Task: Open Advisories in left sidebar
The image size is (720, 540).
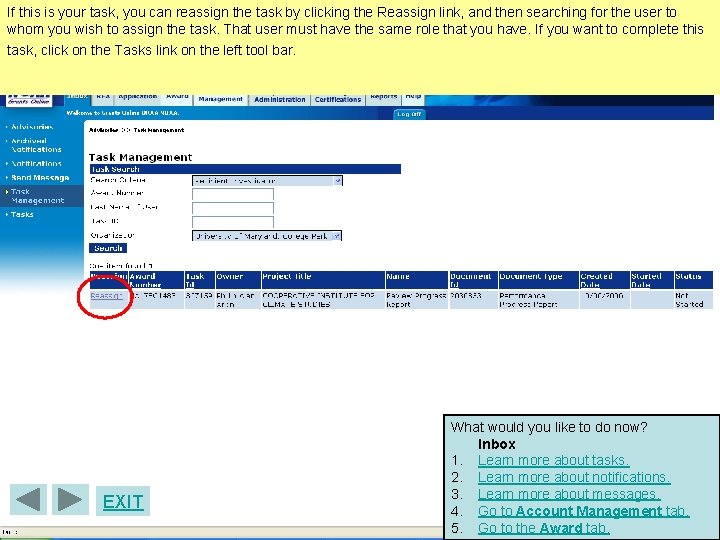Action: click(32, 127)
